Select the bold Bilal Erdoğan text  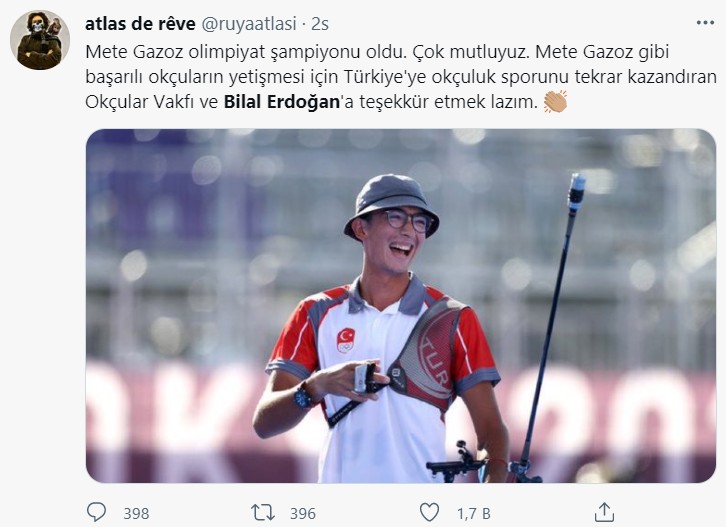pos(282,102)
